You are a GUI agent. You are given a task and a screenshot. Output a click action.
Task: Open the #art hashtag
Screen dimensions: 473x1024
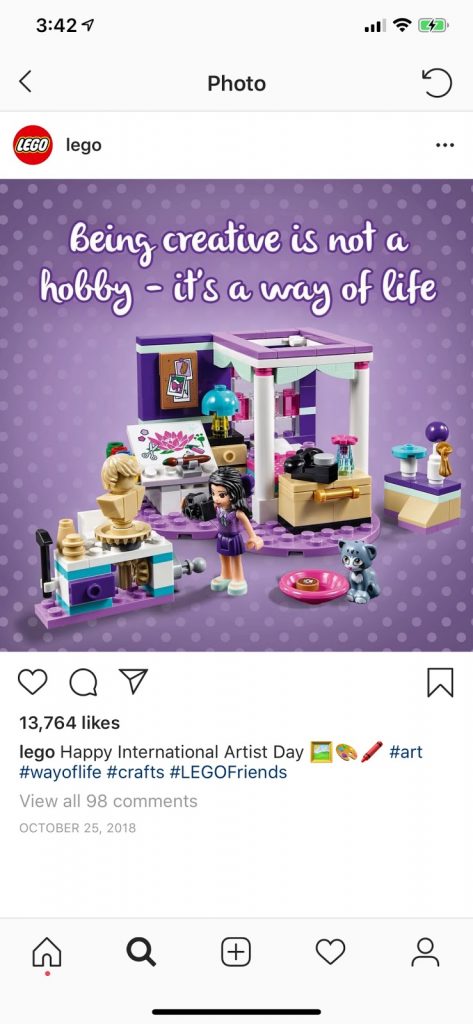coord(406,752)
